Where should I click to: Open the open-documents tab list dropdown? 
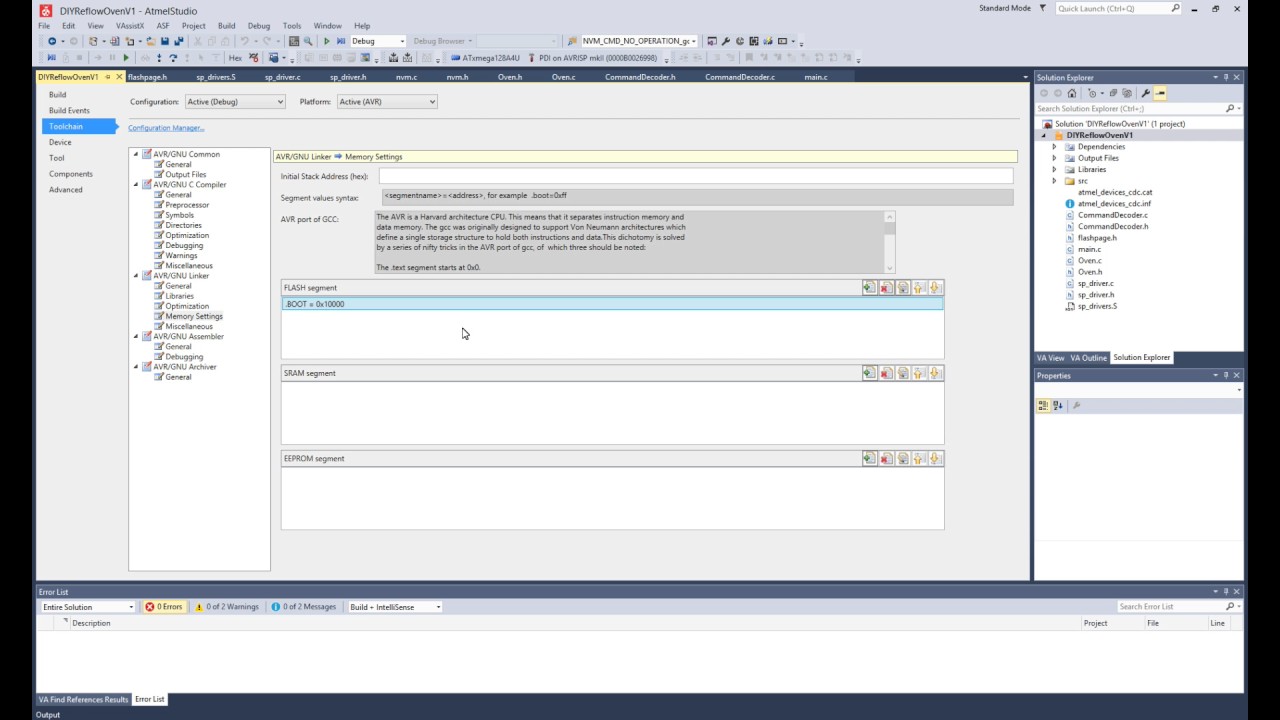pos(1025,77)
